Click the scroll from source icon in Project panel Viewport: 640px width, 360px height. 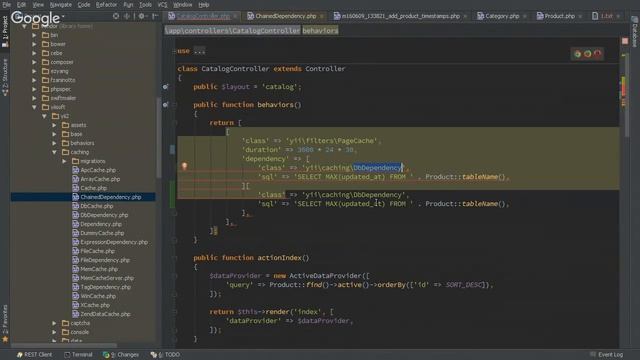click(x=116, y=16)
